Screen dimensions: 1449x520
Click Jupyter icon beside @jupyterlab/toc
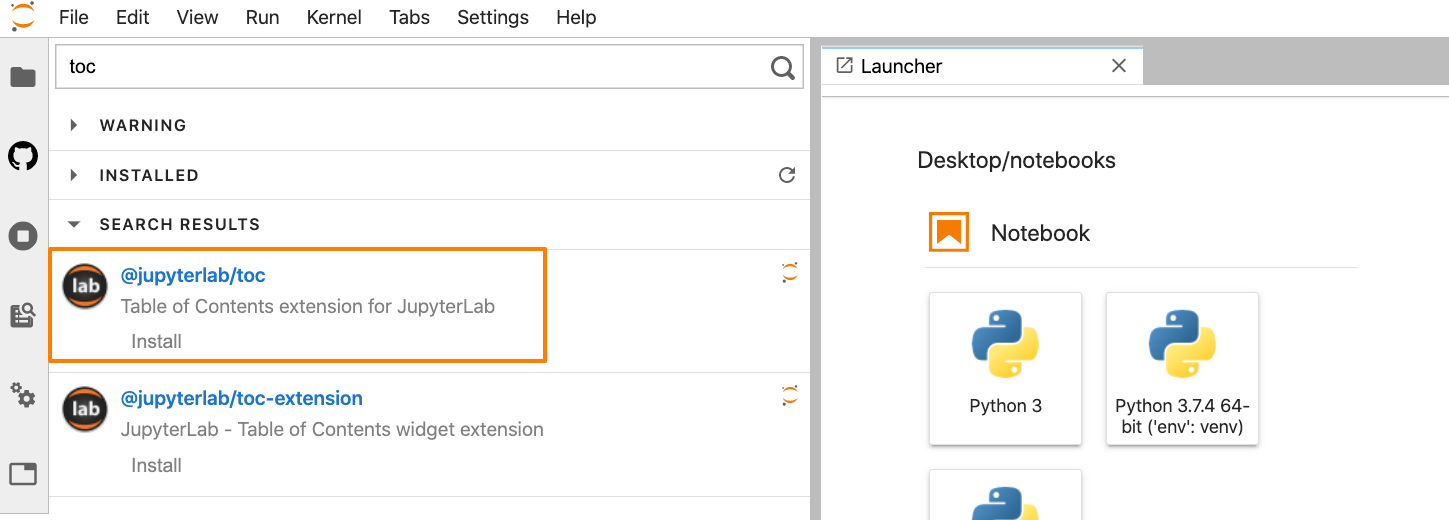pyautogui.click(x=790, y=272)
